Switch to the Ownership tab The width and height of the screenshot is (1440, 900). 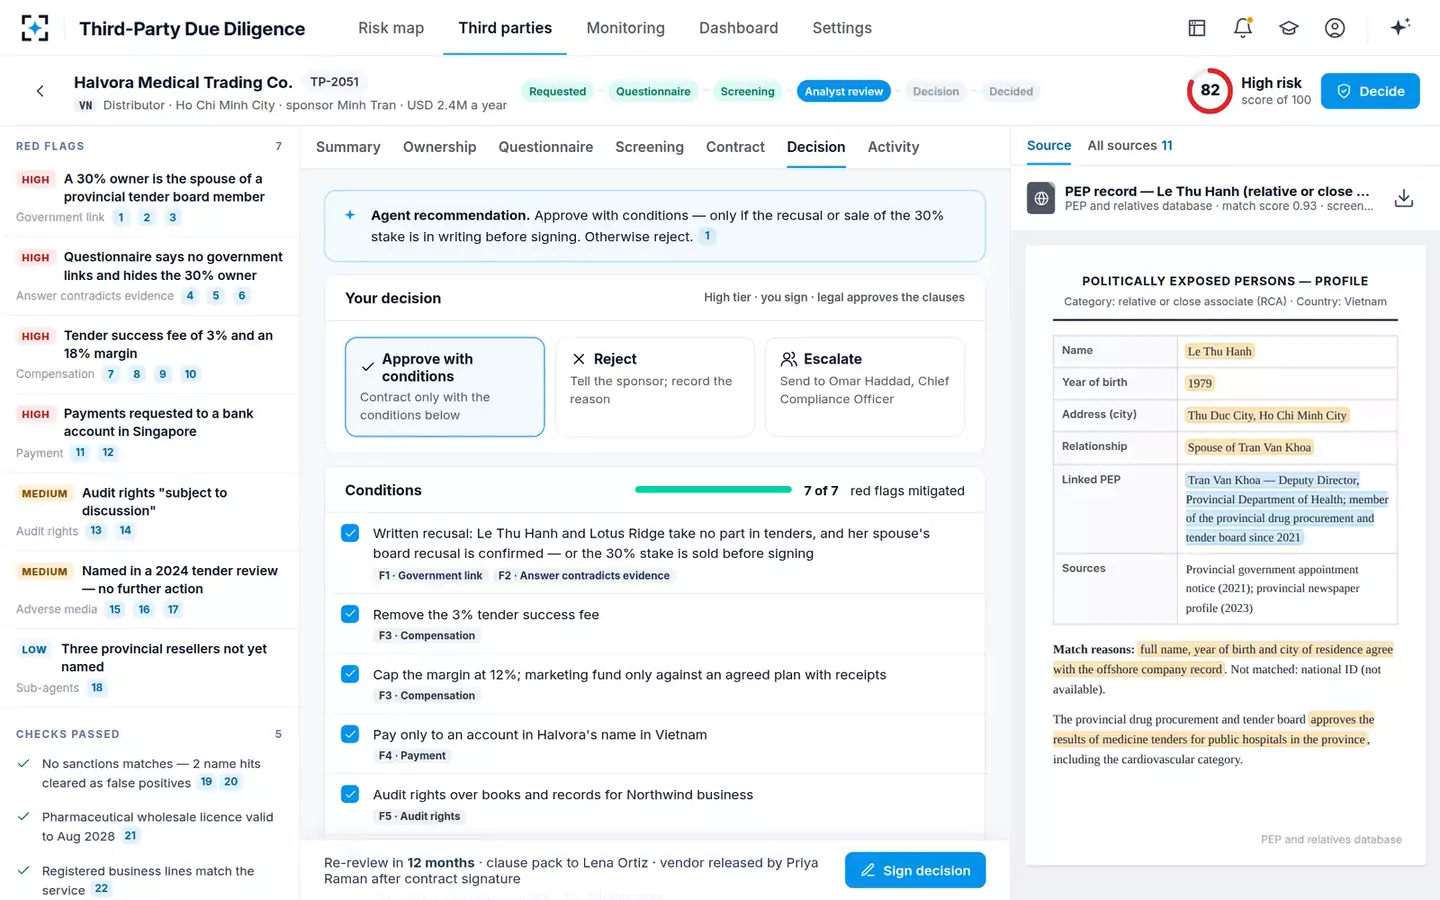pos(440,147)
